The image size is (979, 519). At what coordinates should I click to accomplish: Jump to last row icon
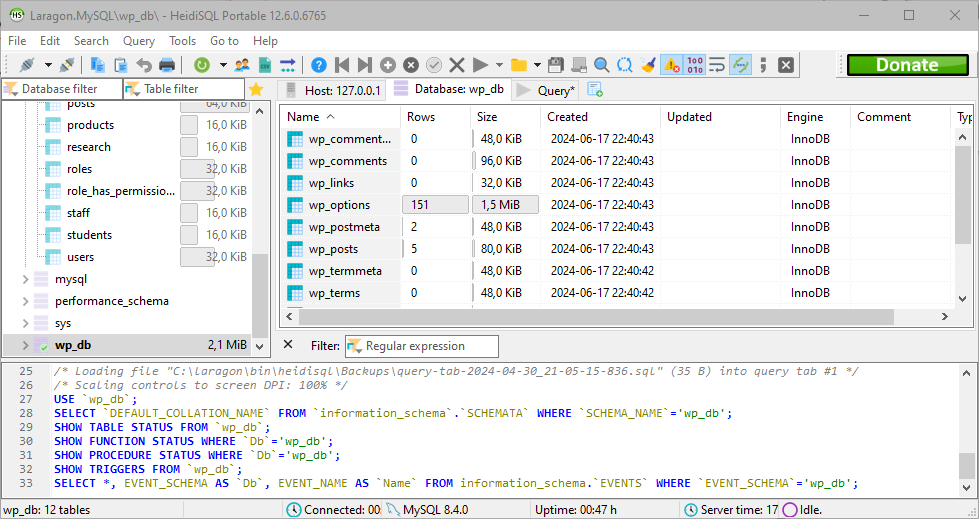click(x=365, y=65)
